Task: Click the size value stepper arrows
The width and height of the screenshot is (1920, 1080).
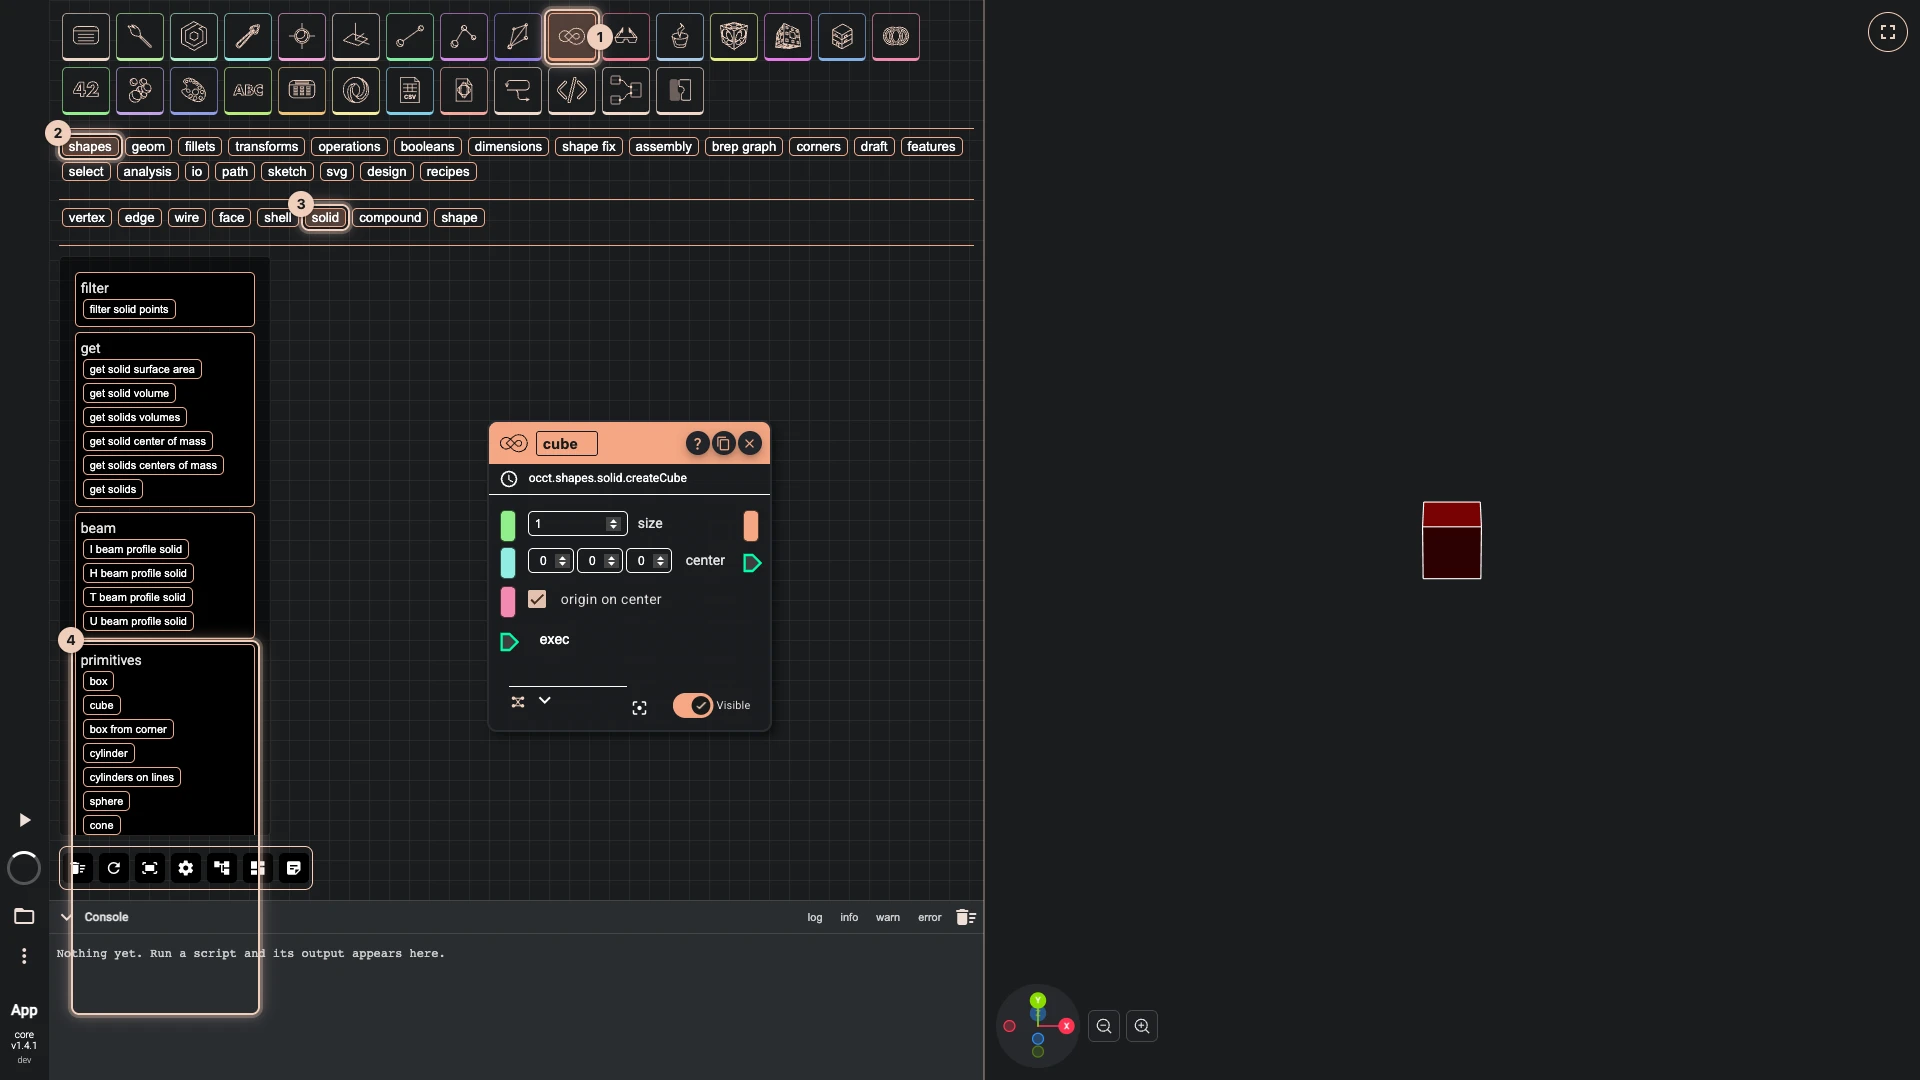Action: (x=613, y=524)
